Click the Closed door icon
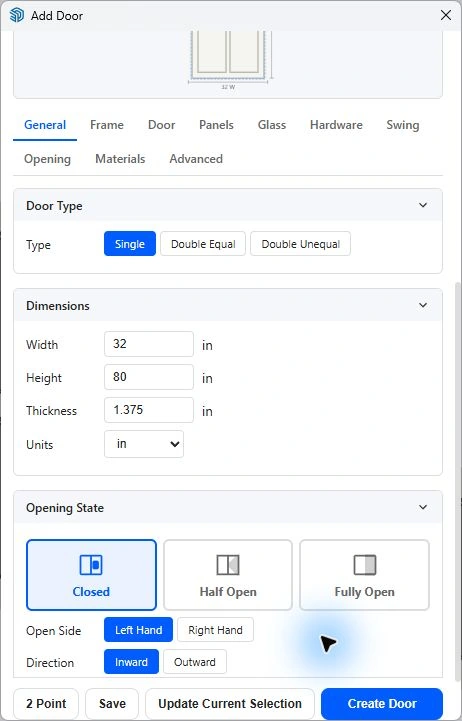 91,565
